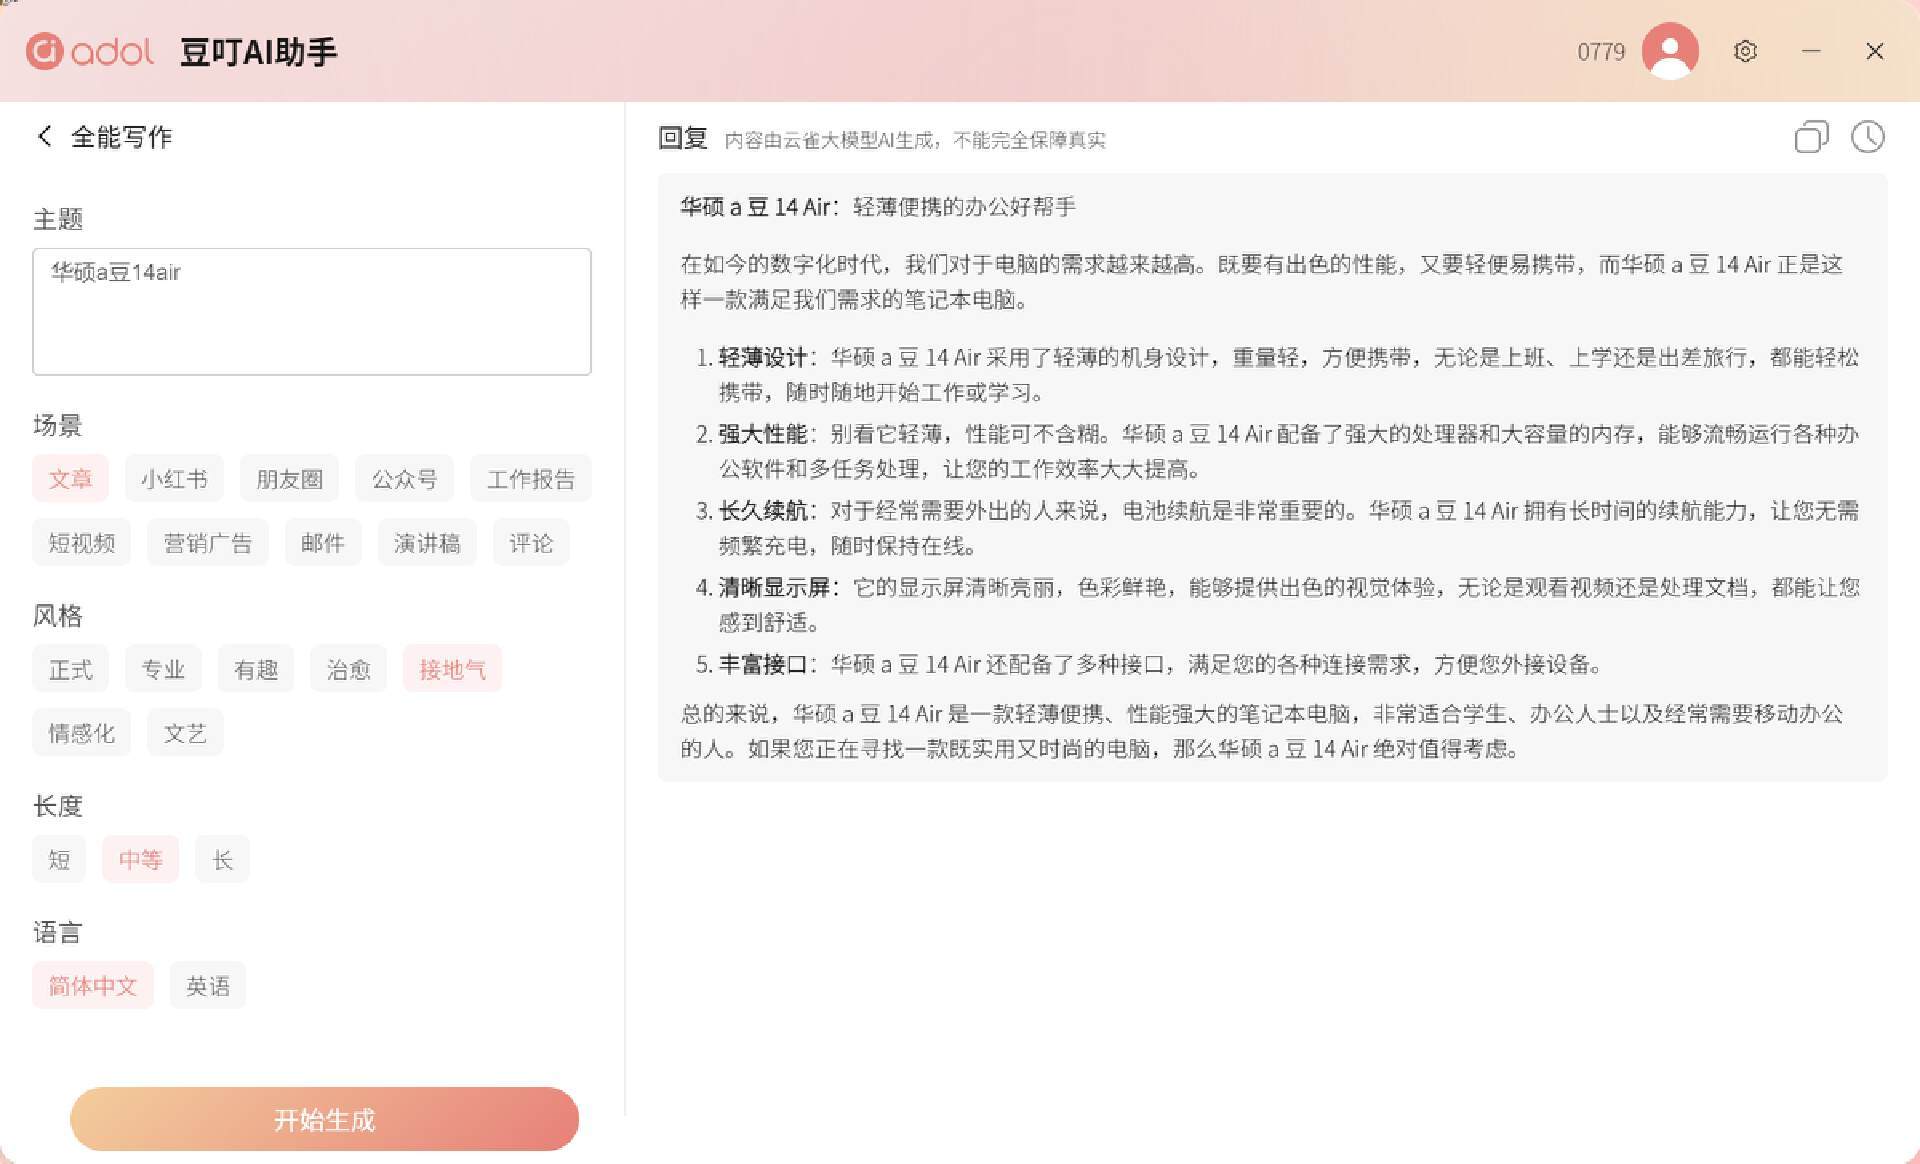
Task: Click the 清晰显示屏 list item heading
Action: click(x=775, y=587)
